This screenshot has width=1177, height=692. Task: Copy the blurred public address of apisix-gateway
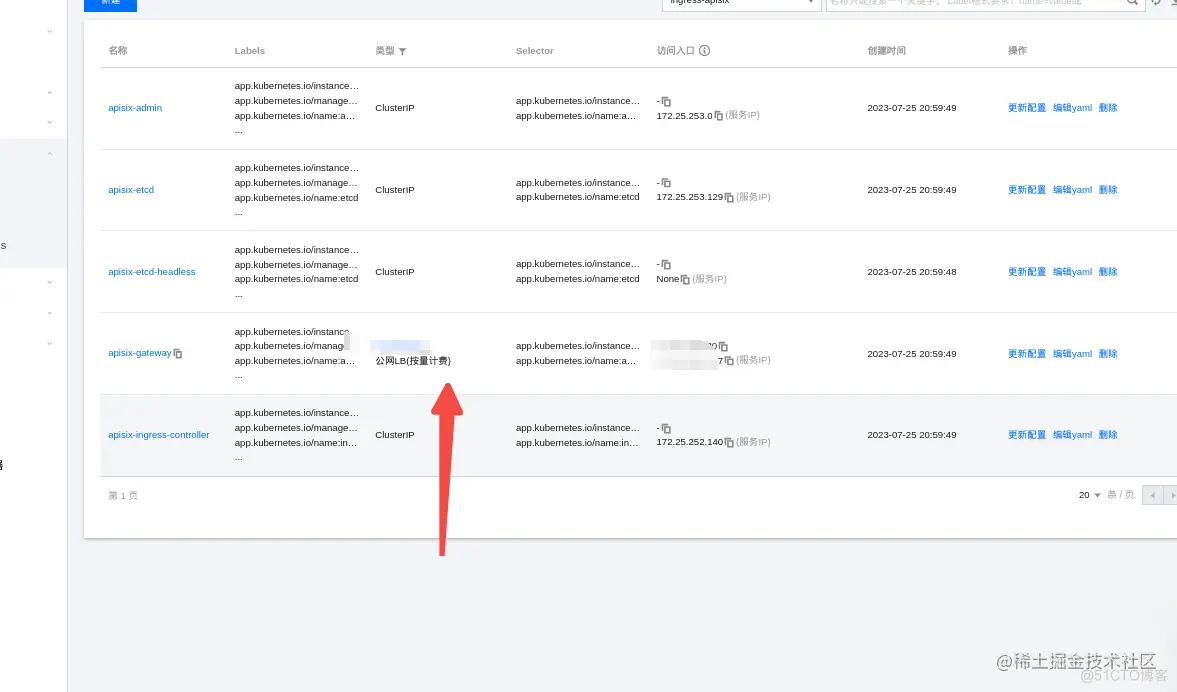pos(723,347)
